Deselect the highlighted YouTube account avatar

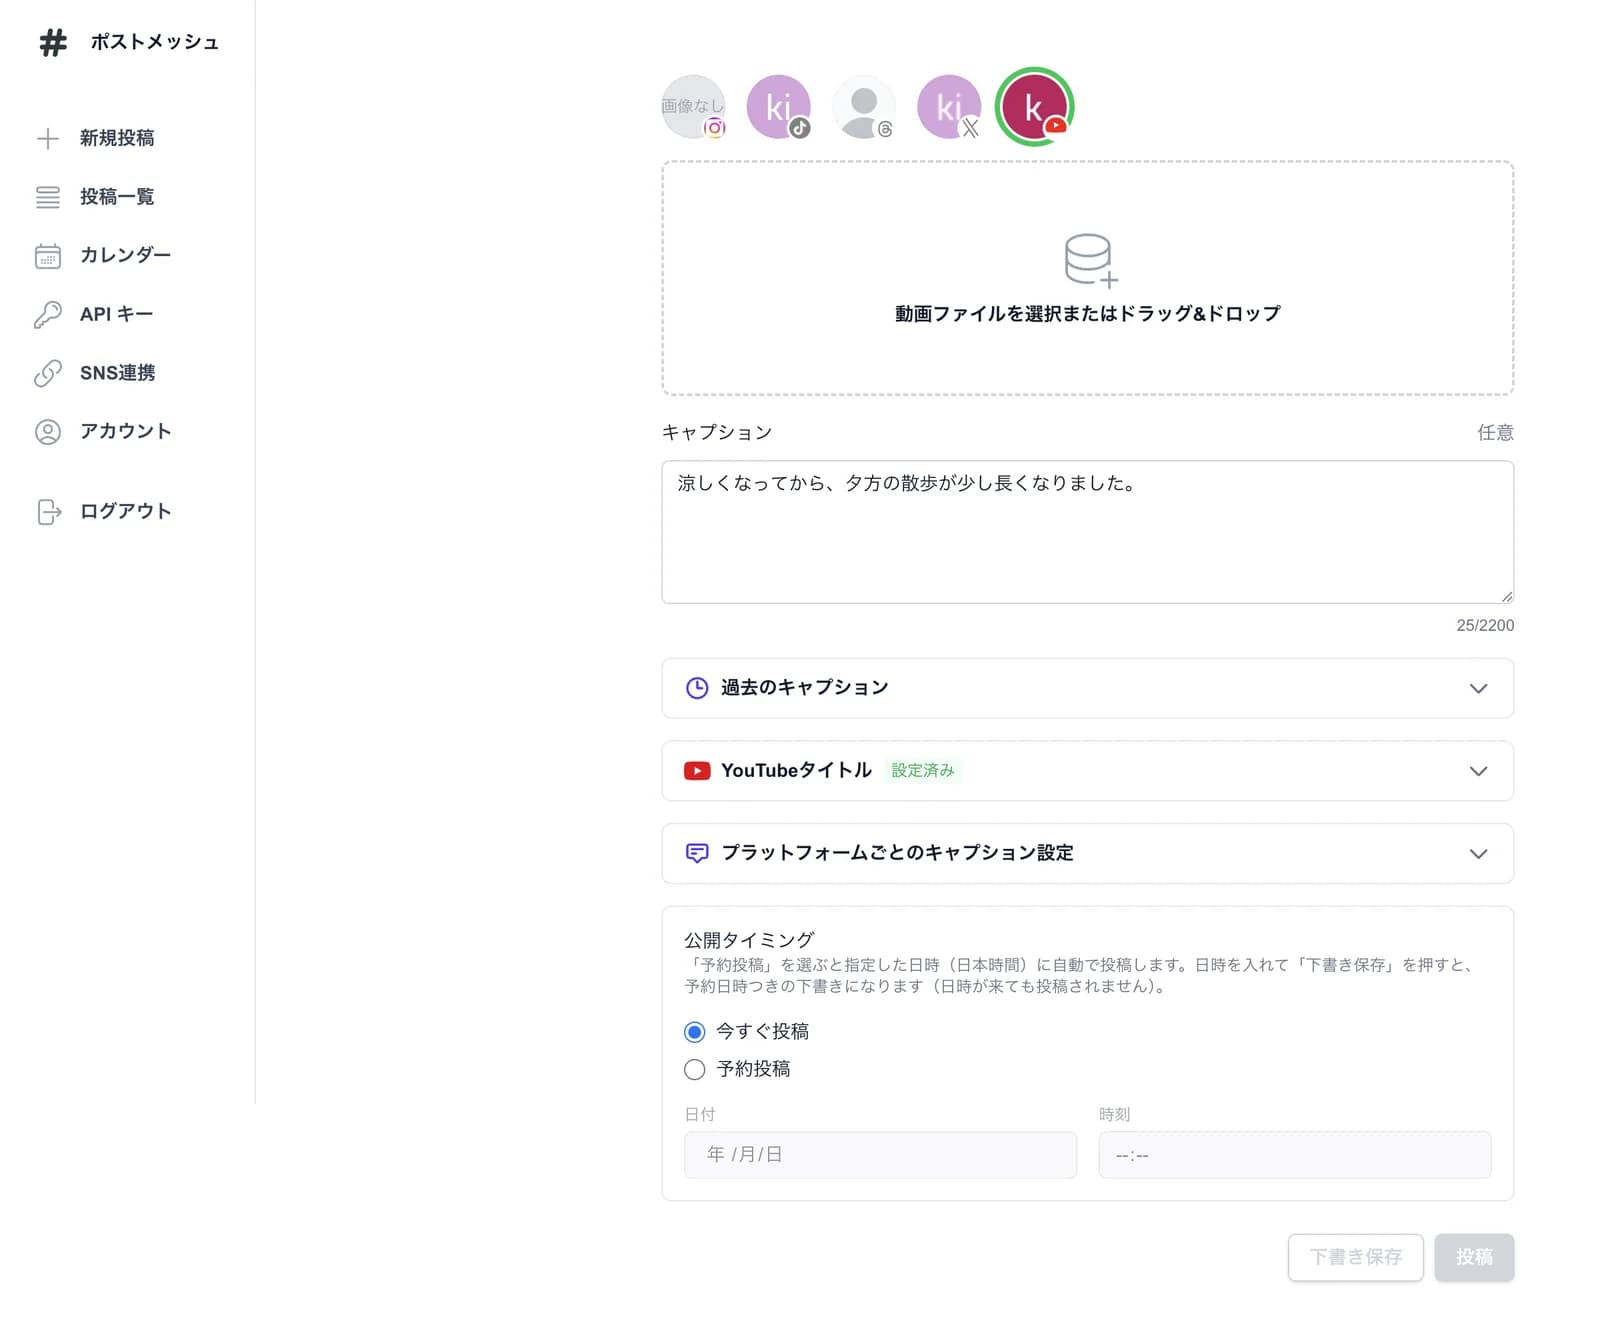click(x=1034, y=107)
